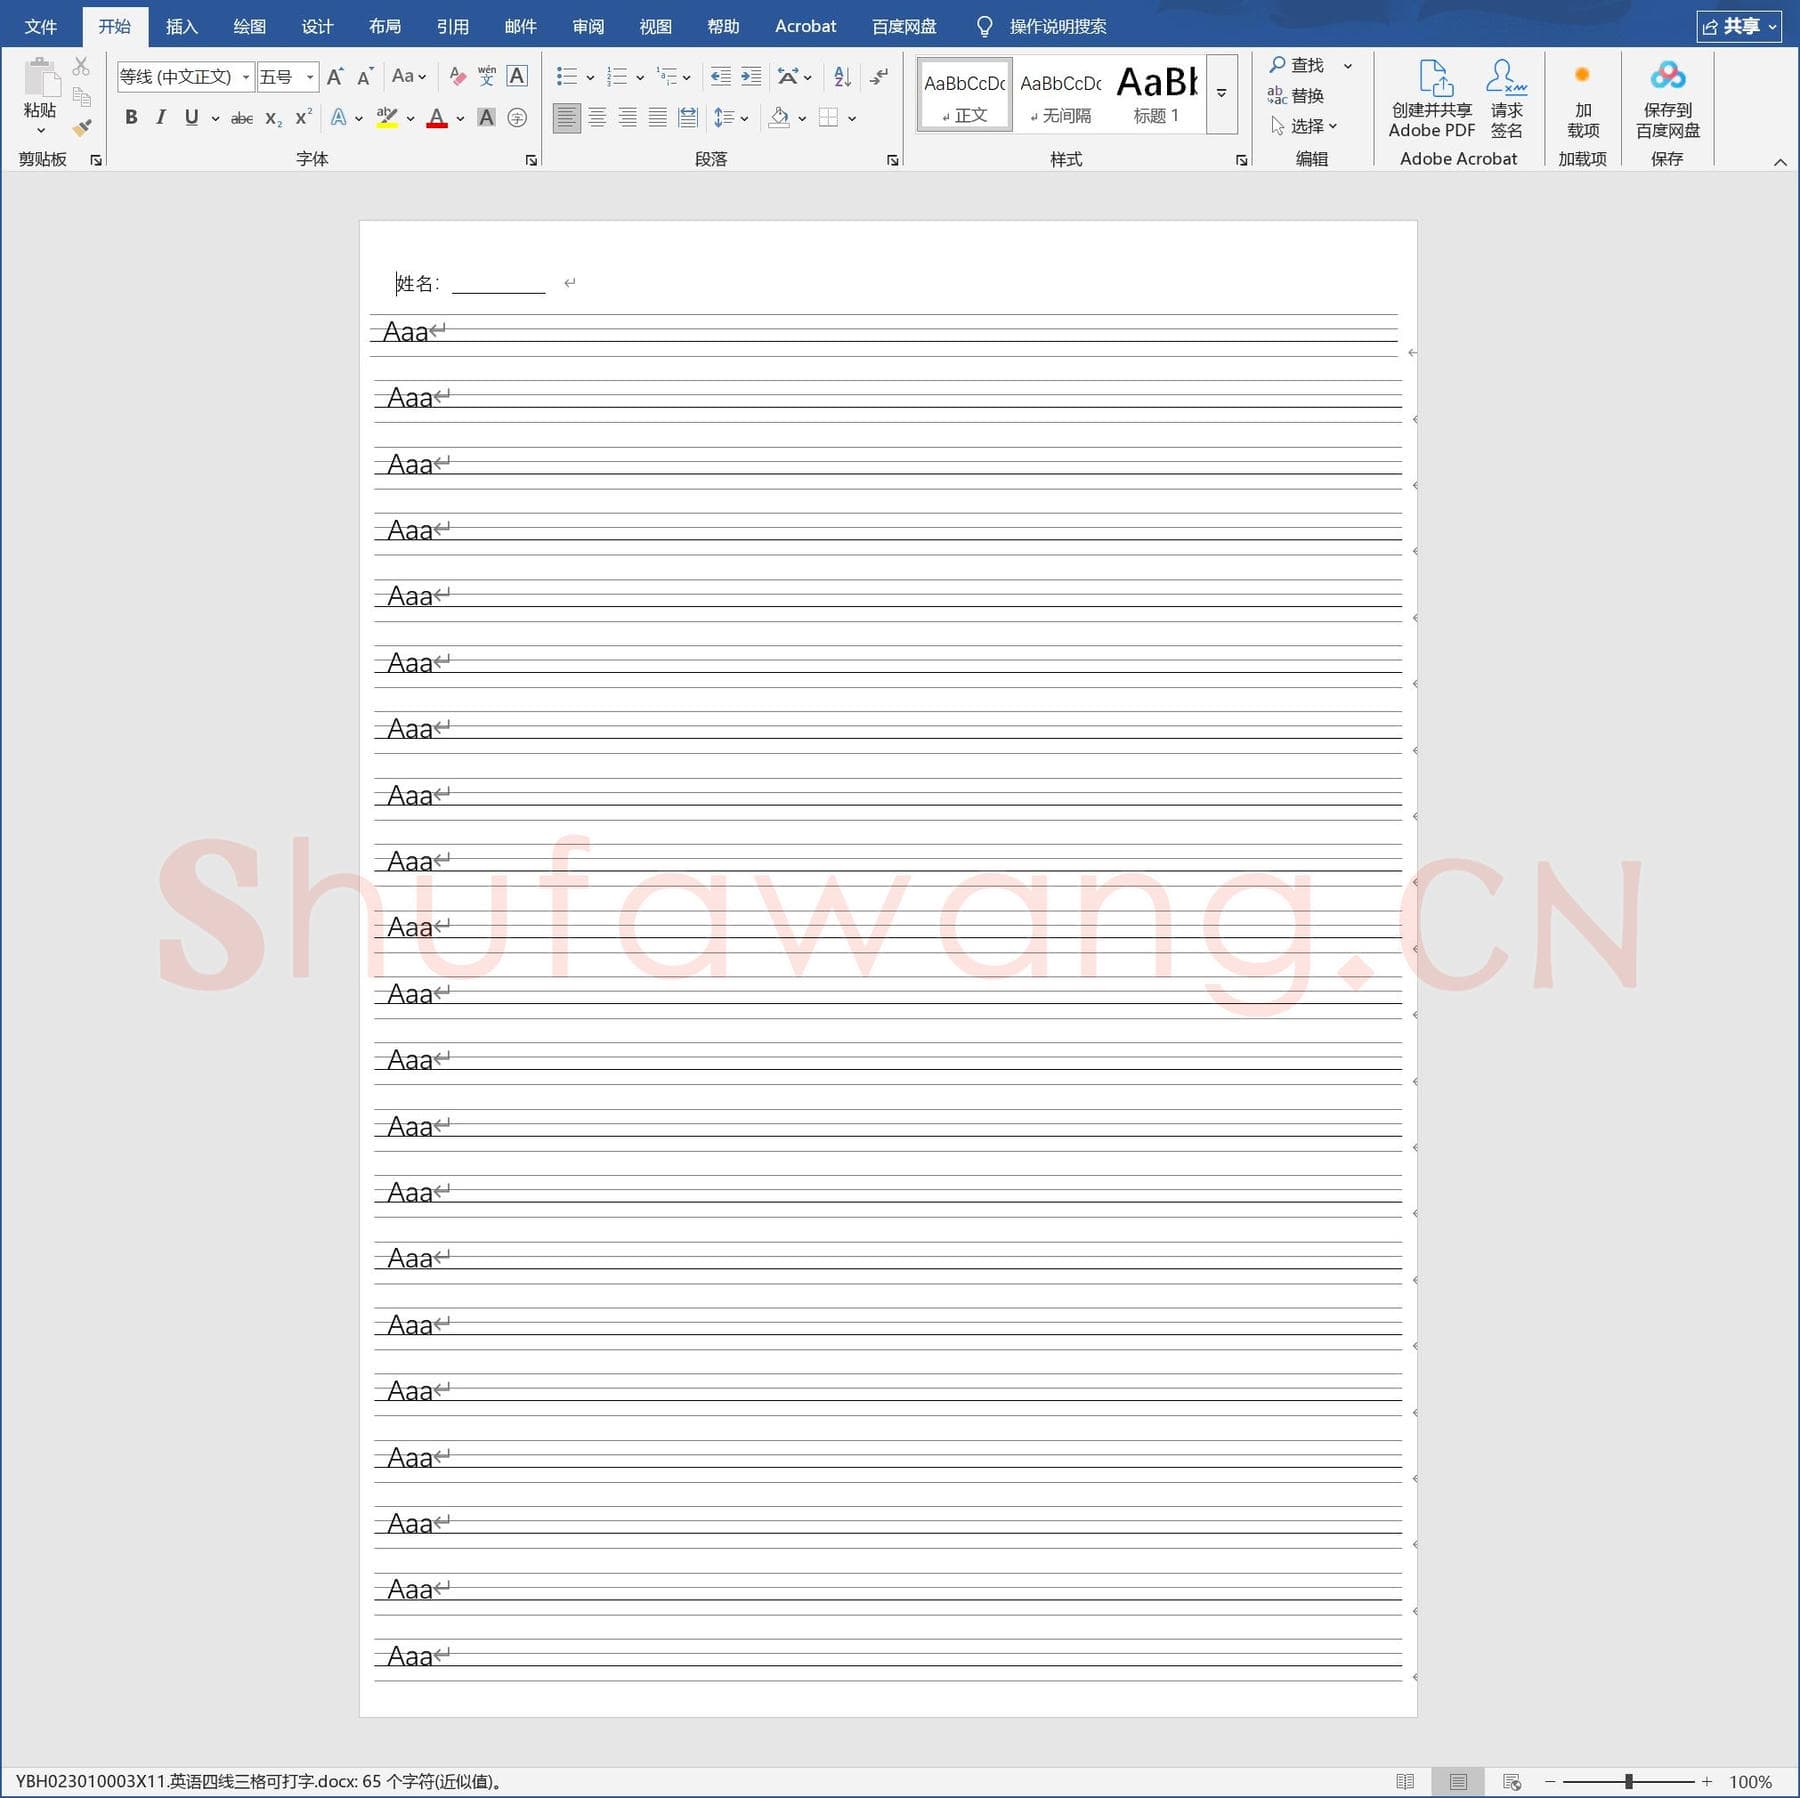Toggle character shading
The width and height of the screenshot is (1800, 1798).
[486, 117]
